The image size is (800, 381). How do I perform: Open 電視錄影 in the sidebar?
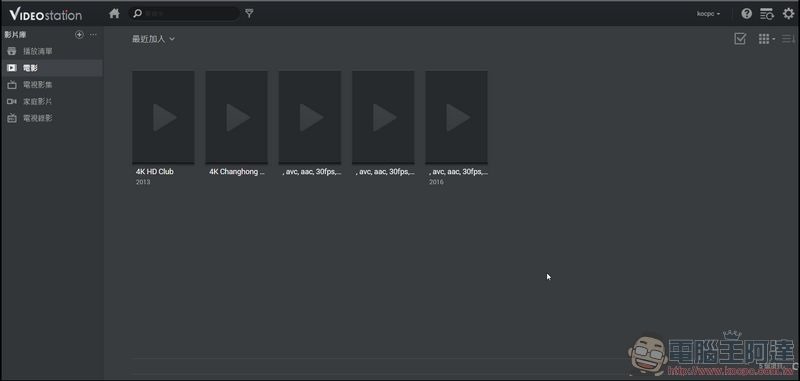pos(52,118)
